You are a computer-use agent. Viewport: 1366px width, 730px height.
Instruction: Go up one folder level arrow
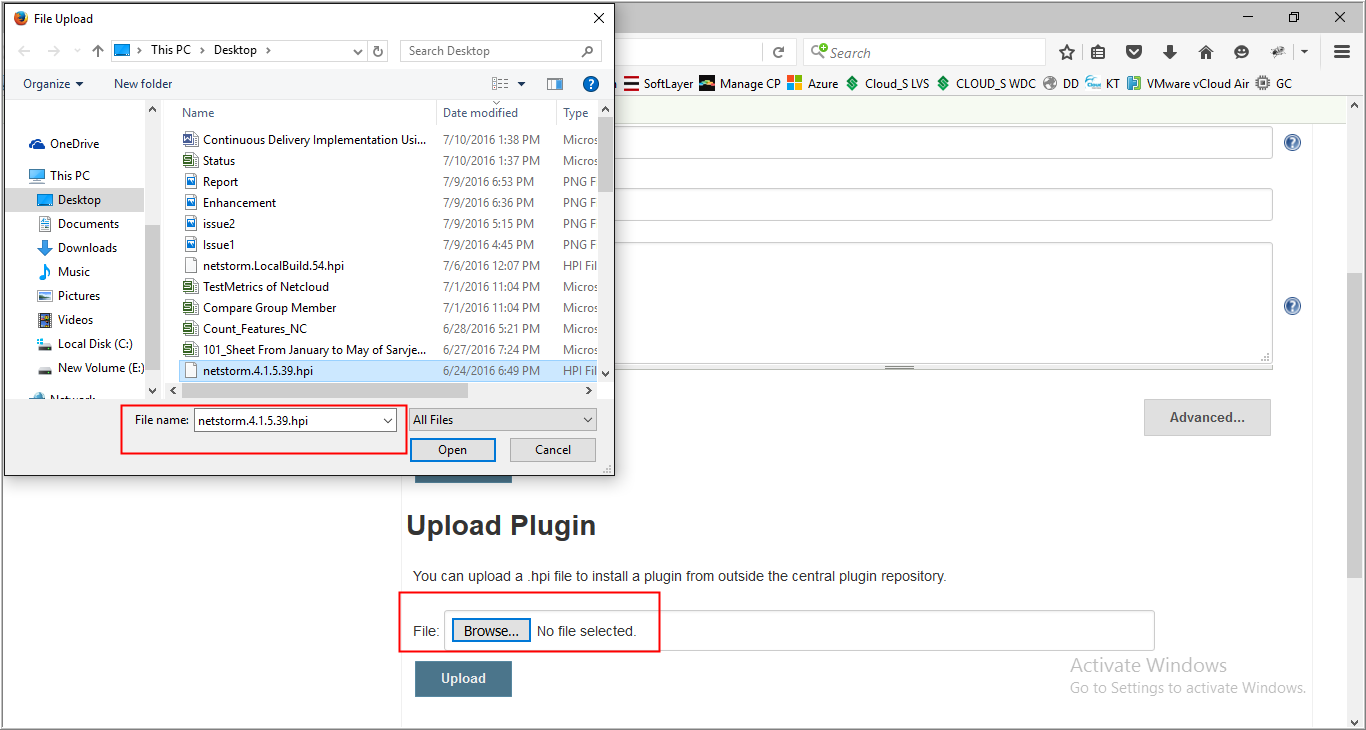point(98,50)
